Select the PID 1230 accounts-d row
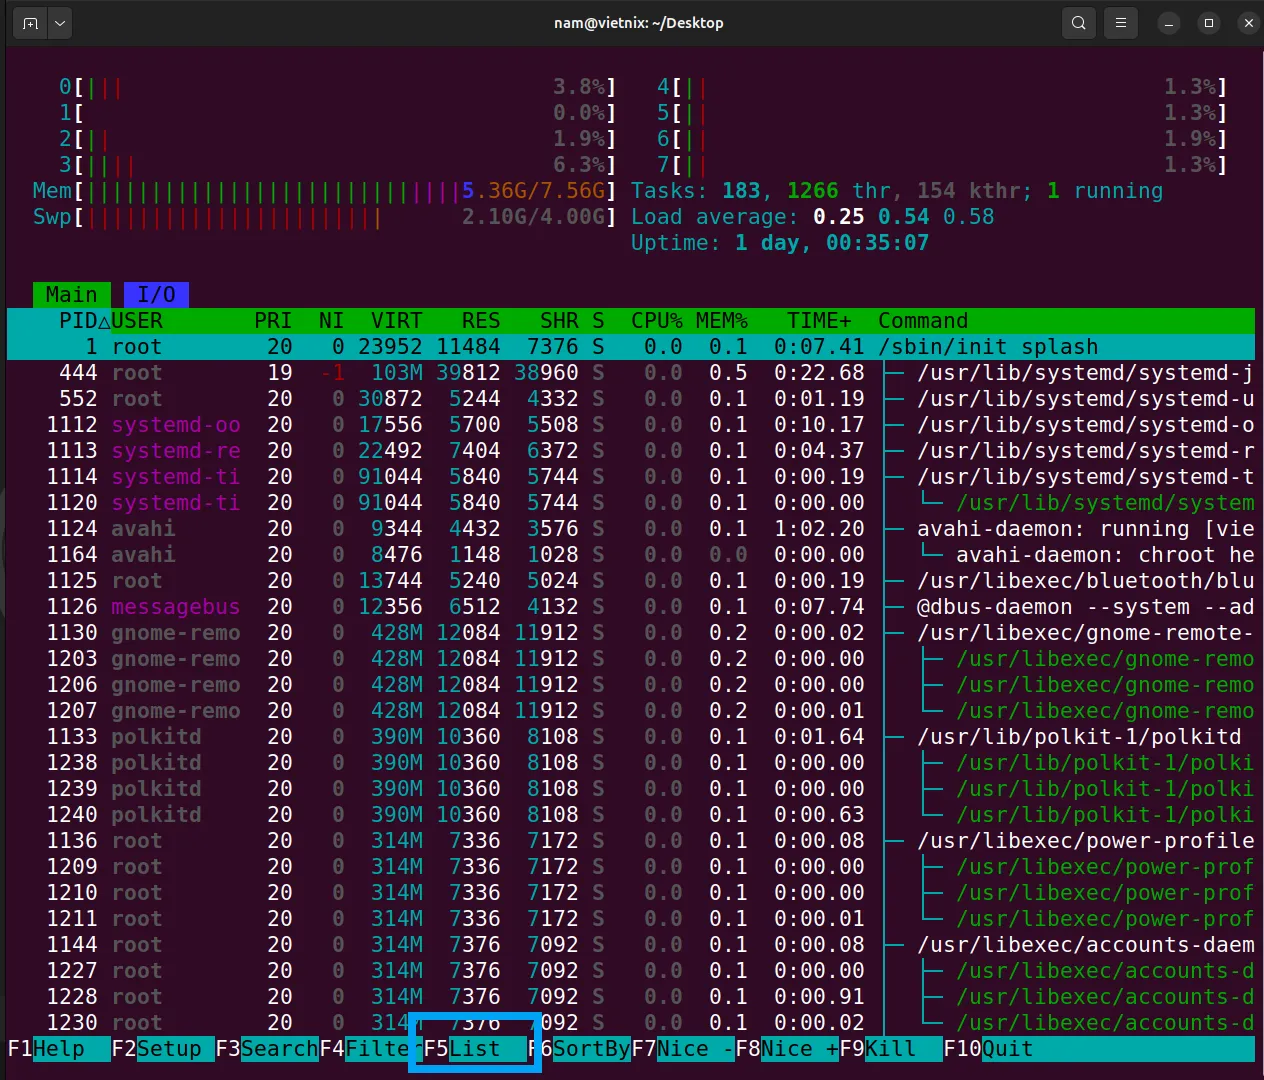The image size is (1264, 1080). (x=631, y=1023)
